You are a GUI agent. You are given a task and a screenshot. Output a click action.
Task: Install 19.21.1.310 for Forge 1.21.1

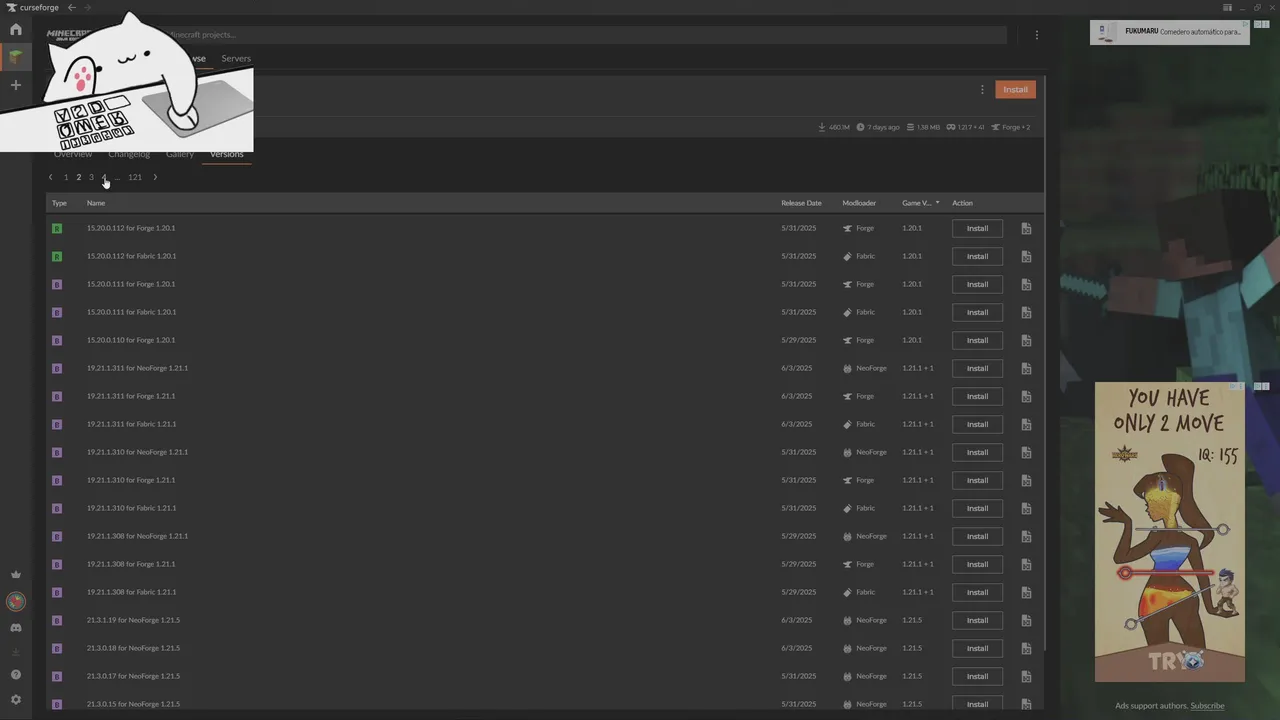977,480
